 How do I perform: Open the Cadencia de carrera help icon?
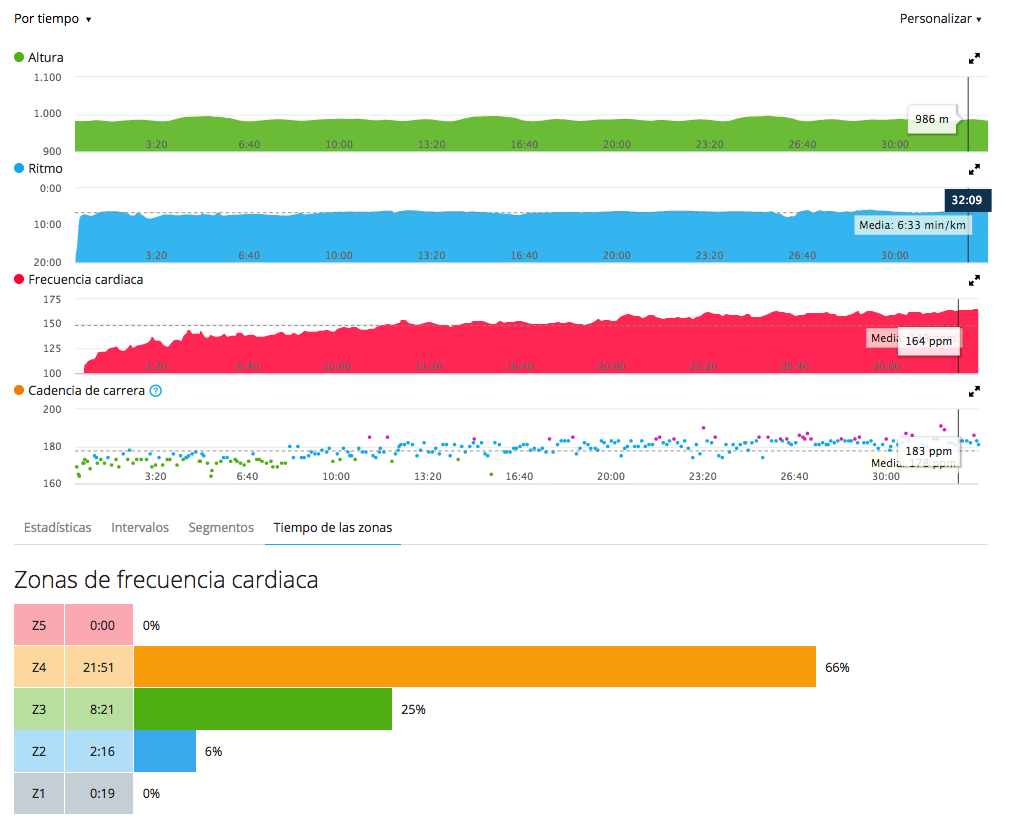pyautogui.click(x=156, y=391)
